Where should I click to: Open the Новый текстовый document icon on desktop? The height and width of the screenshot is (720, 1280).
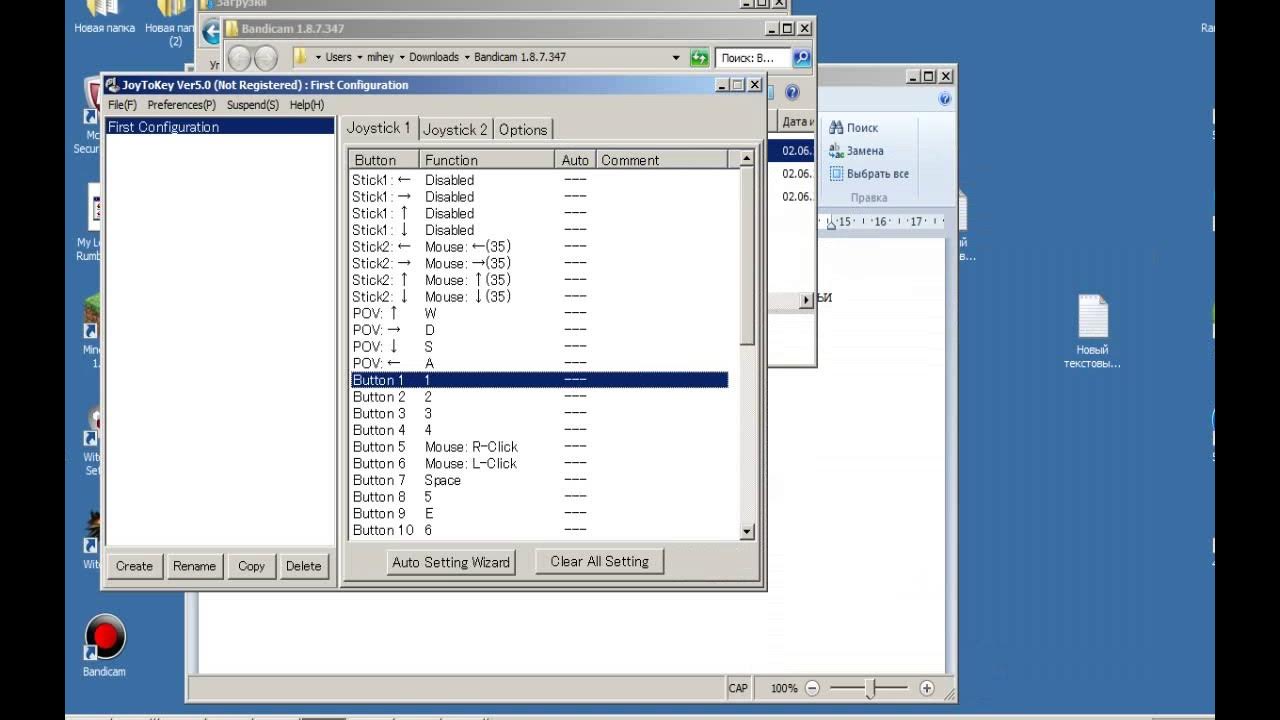point(1092,331)
